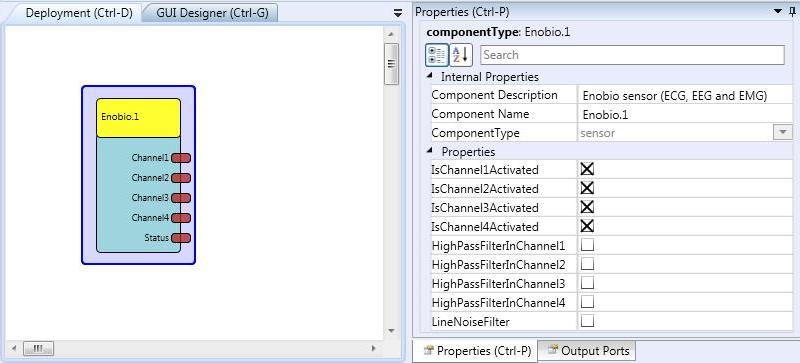Click the canvas scroll right arrow

374,348
